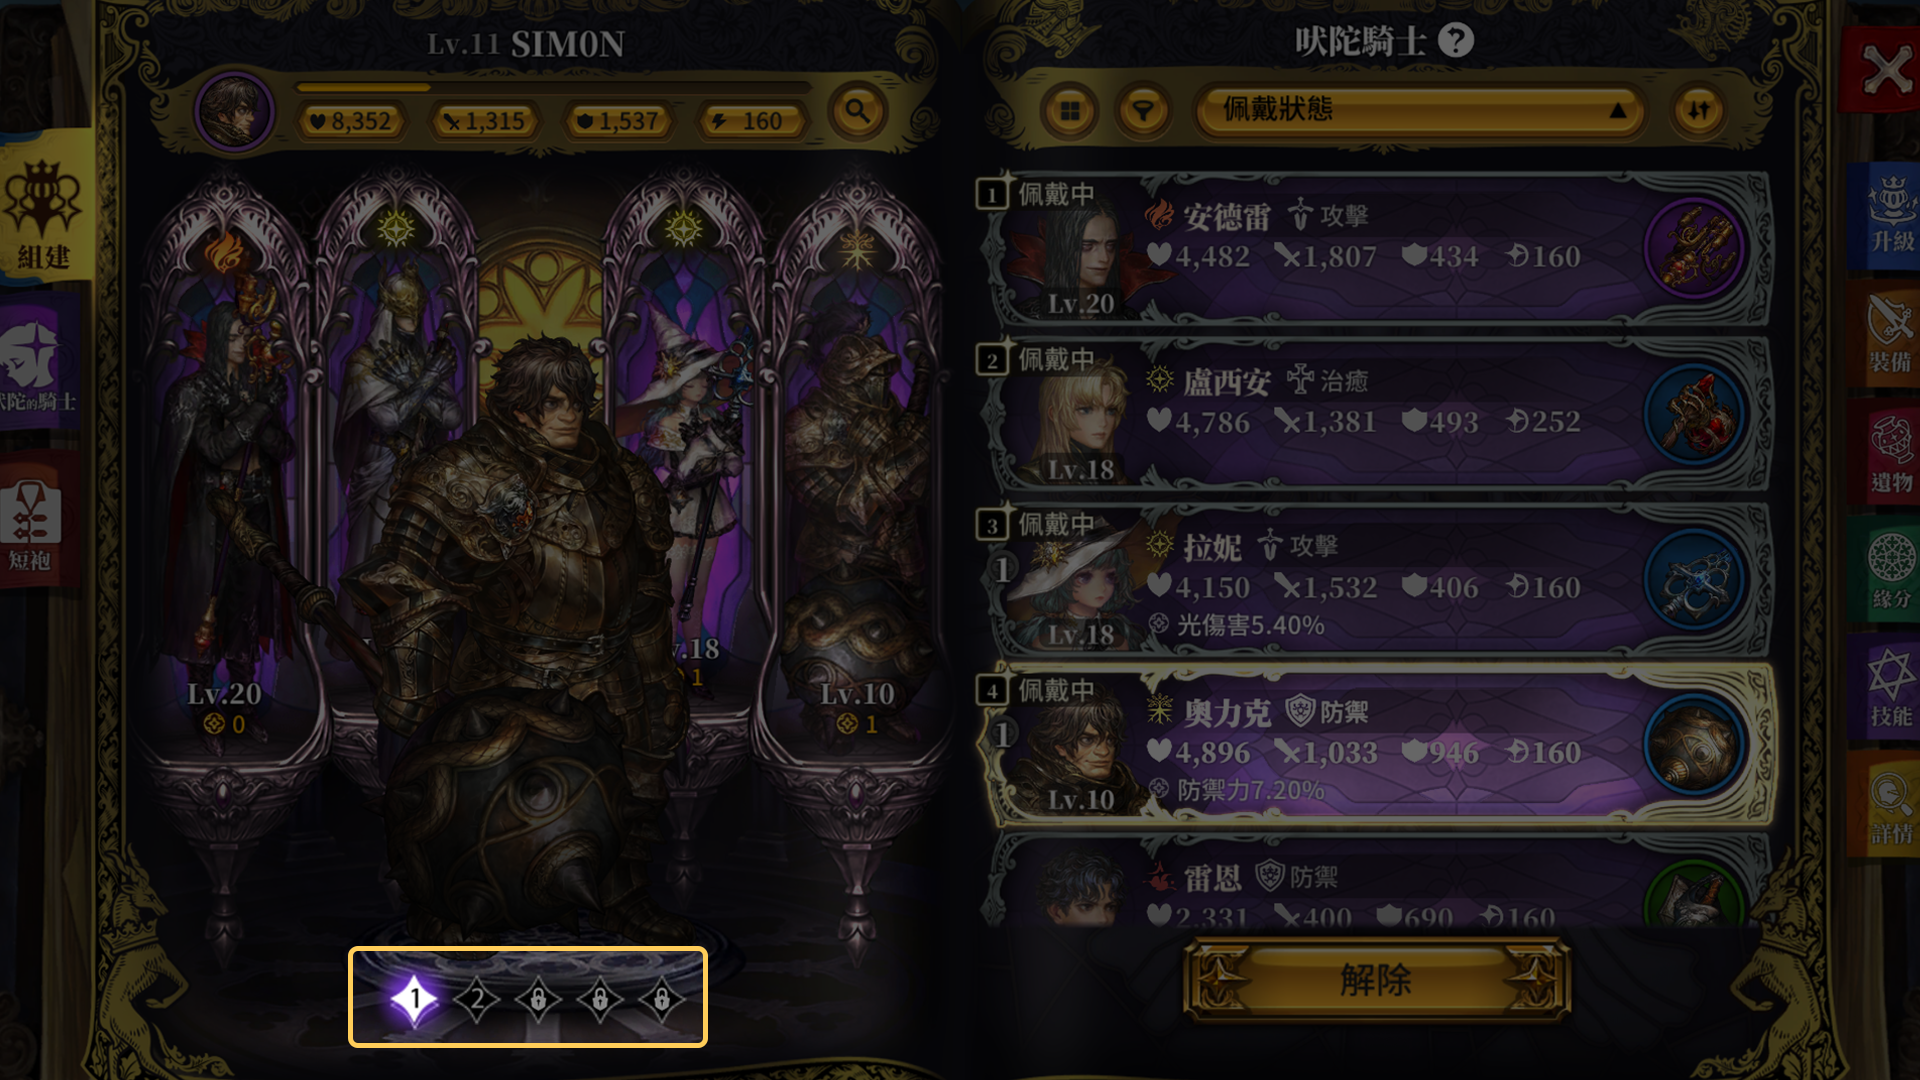
Task: Click the magnifier search icon beside stats
Action: point(858,110)
